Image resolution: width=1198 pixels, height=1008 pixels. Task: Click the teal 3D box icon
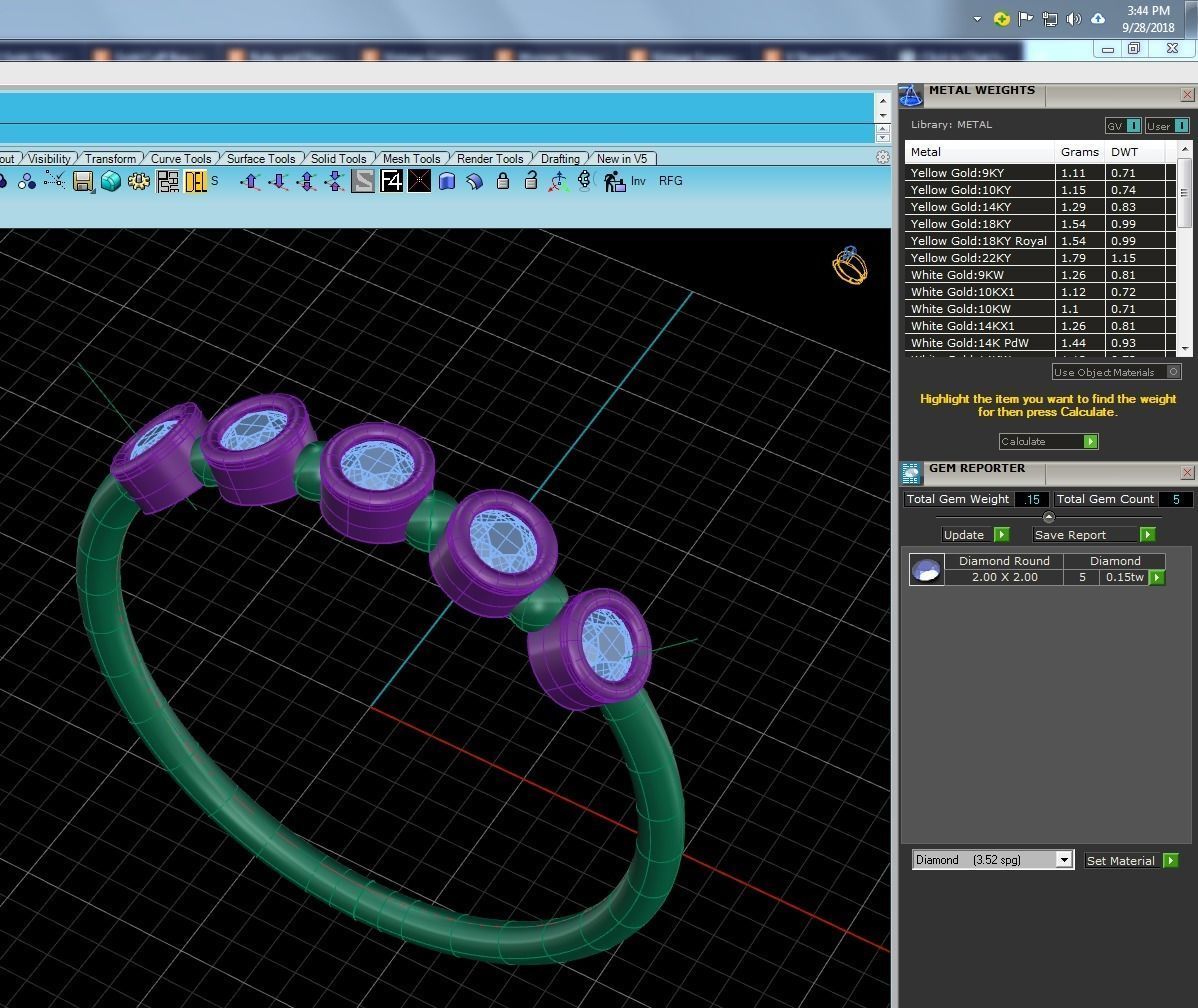(111, 181)
